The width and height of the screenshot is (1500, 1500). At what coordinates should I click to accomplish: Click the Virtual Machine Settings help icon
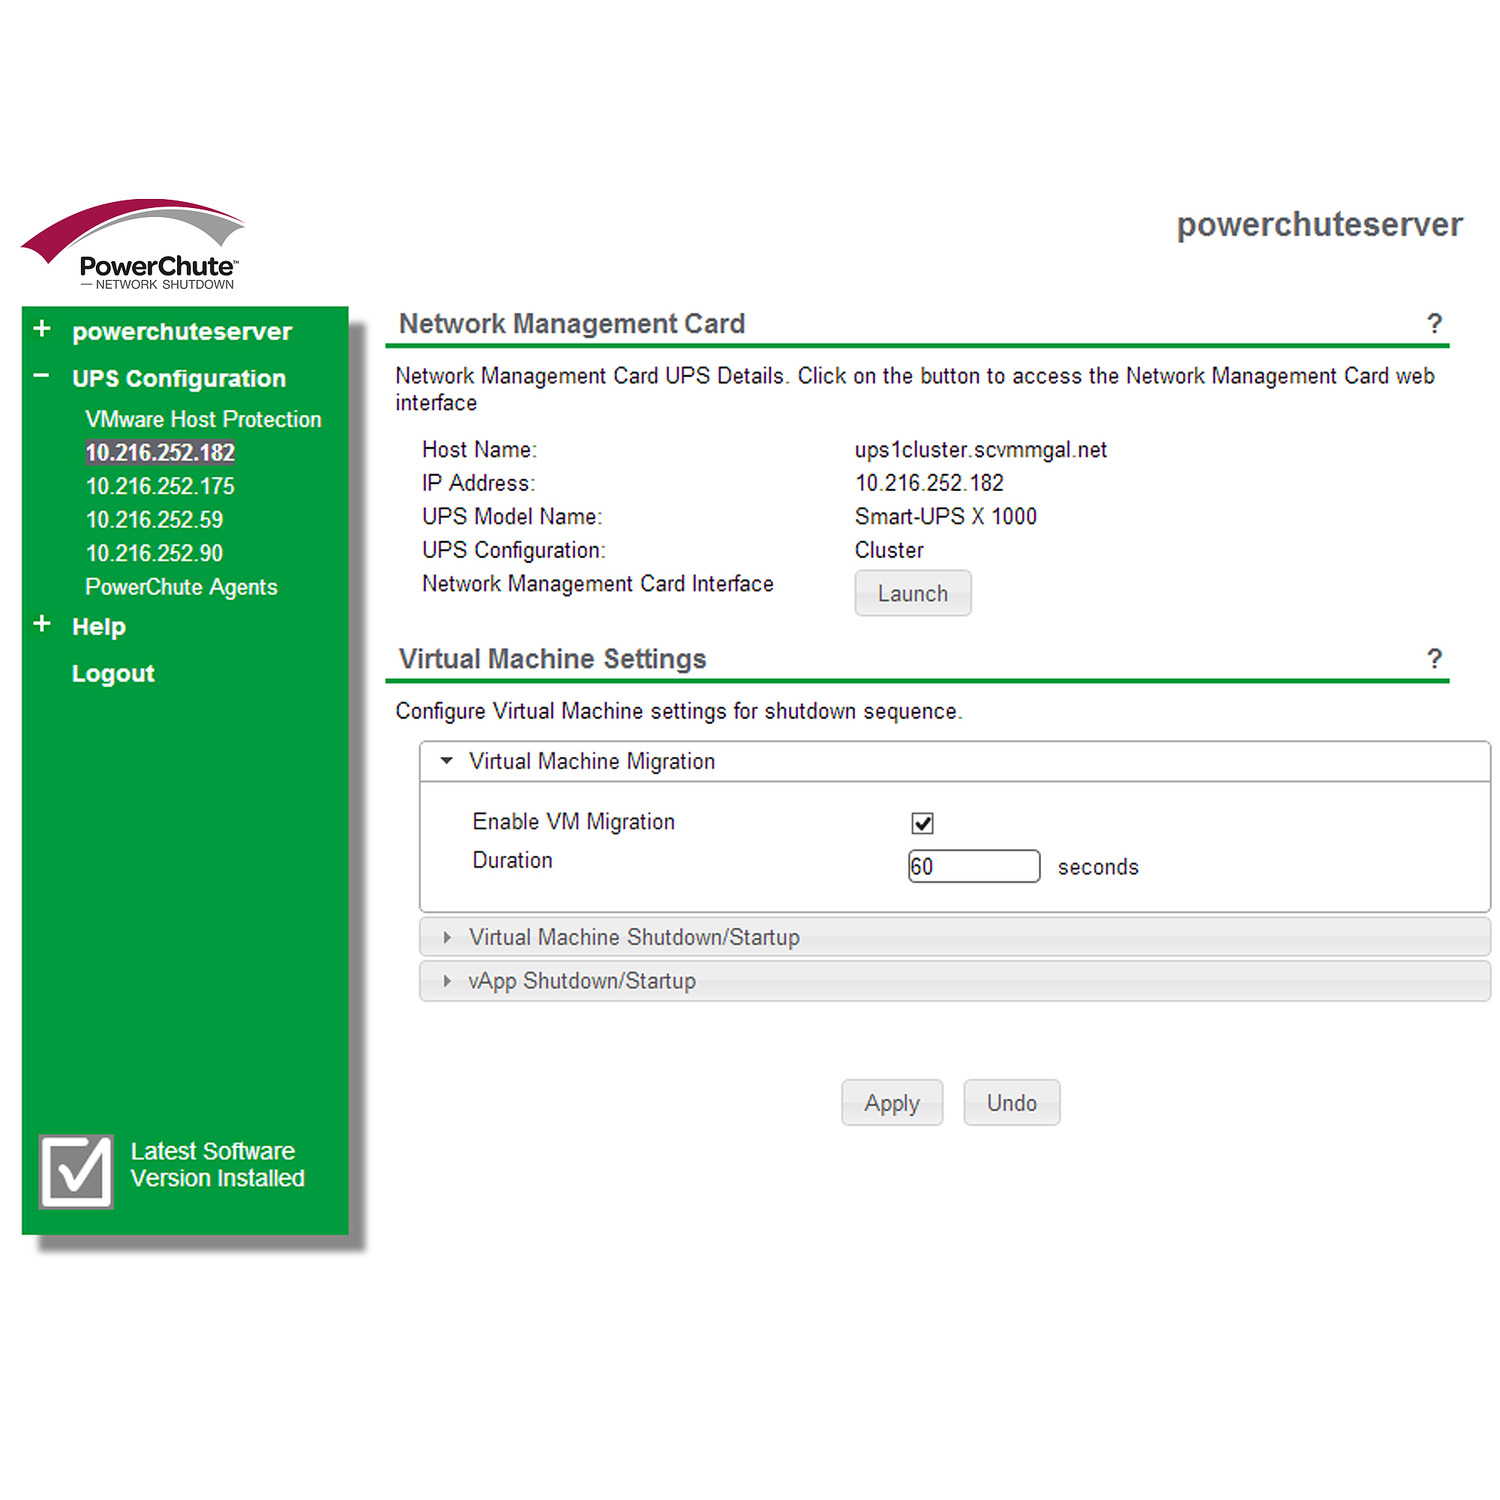1435,659
